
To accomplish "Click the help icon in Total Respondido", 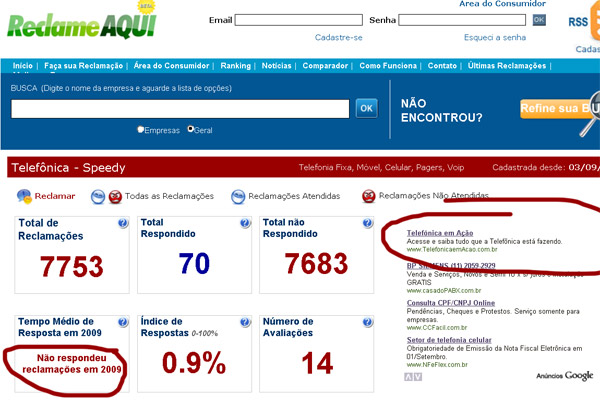I will coord(245,223).
